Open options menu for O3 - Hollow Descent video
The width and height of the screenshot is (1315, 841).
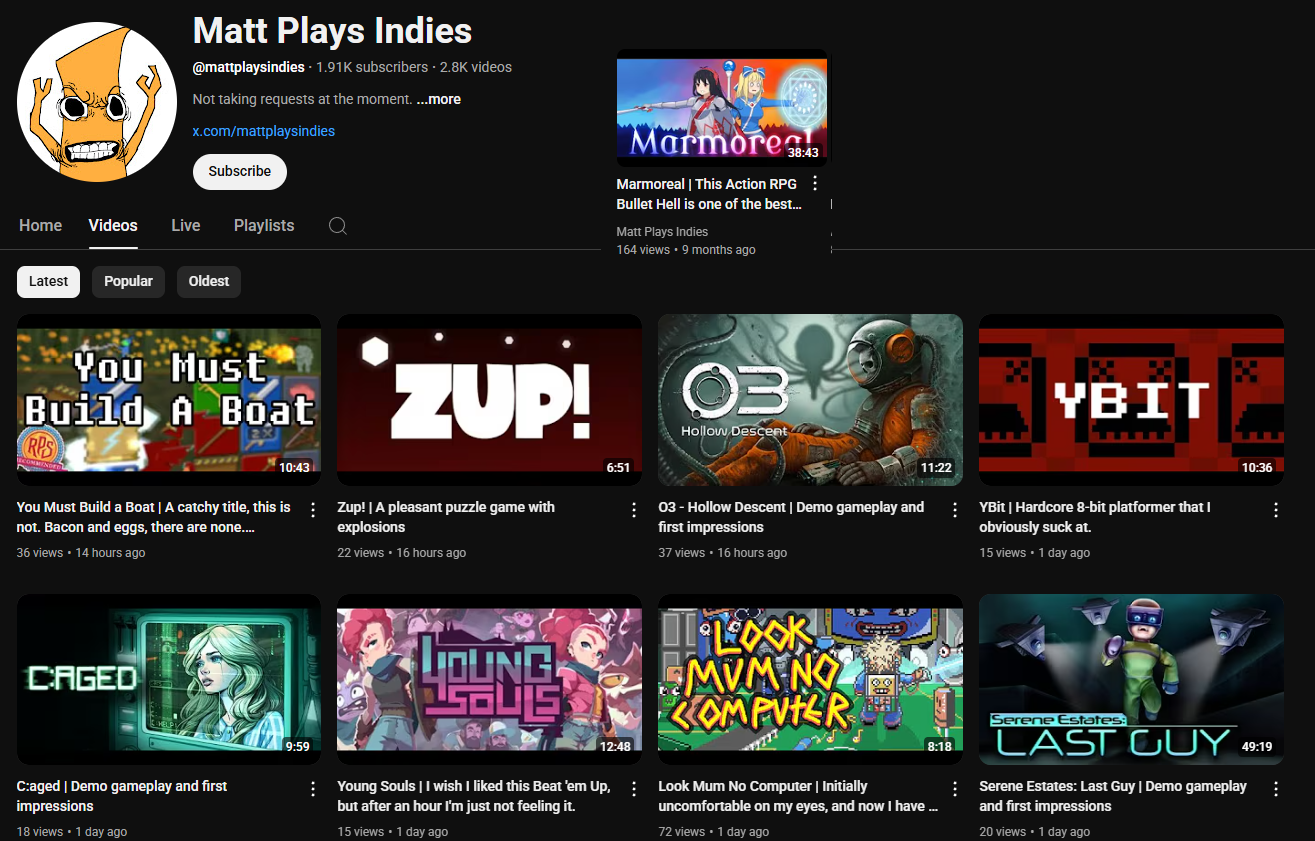[x=955, y=510]
